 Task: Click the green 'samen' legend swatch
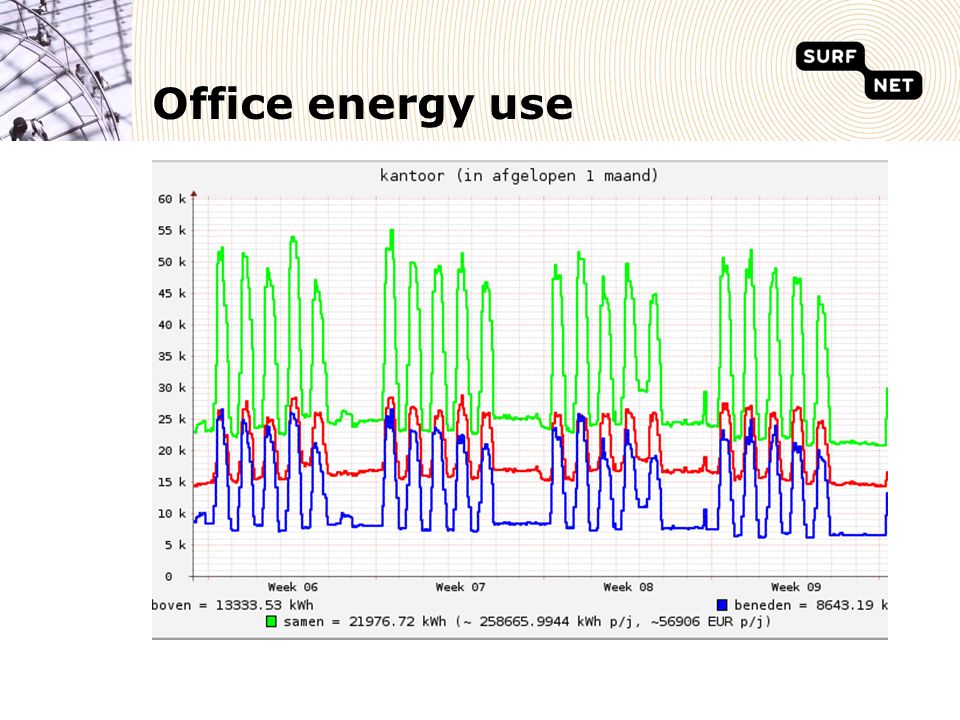pyautogui.click(x=271, y=621)
